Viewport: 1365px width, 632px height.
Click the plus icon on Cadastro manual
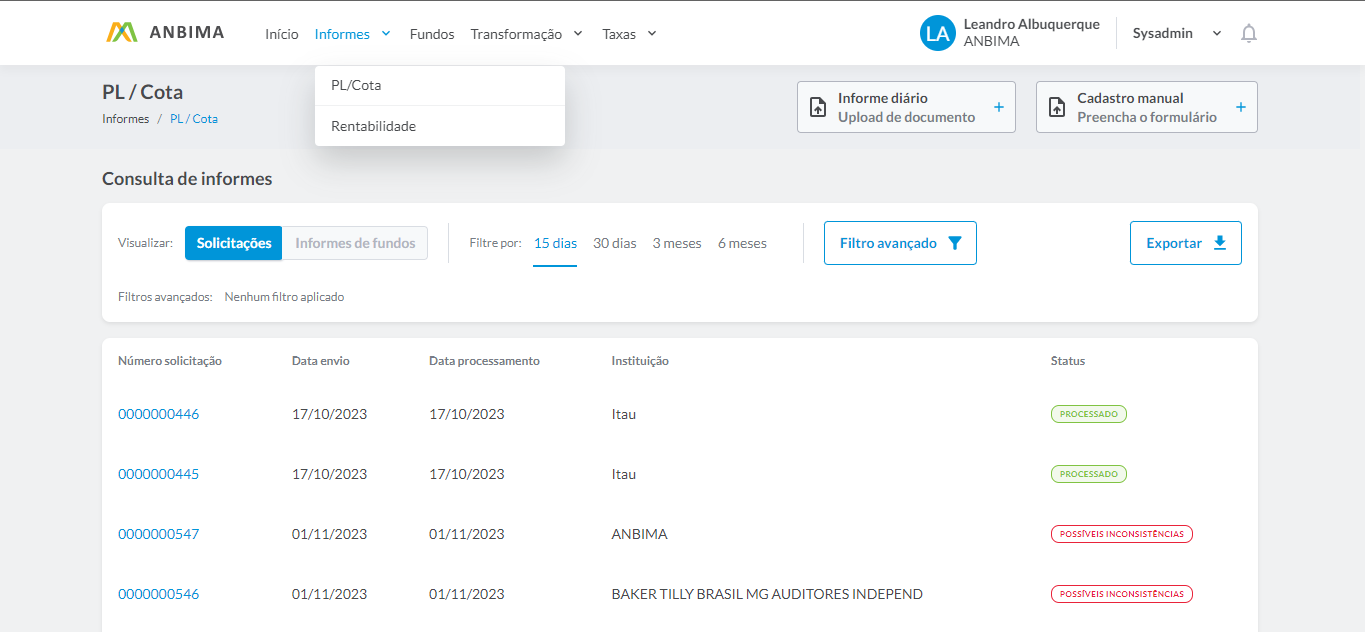tap(1240, 107)
